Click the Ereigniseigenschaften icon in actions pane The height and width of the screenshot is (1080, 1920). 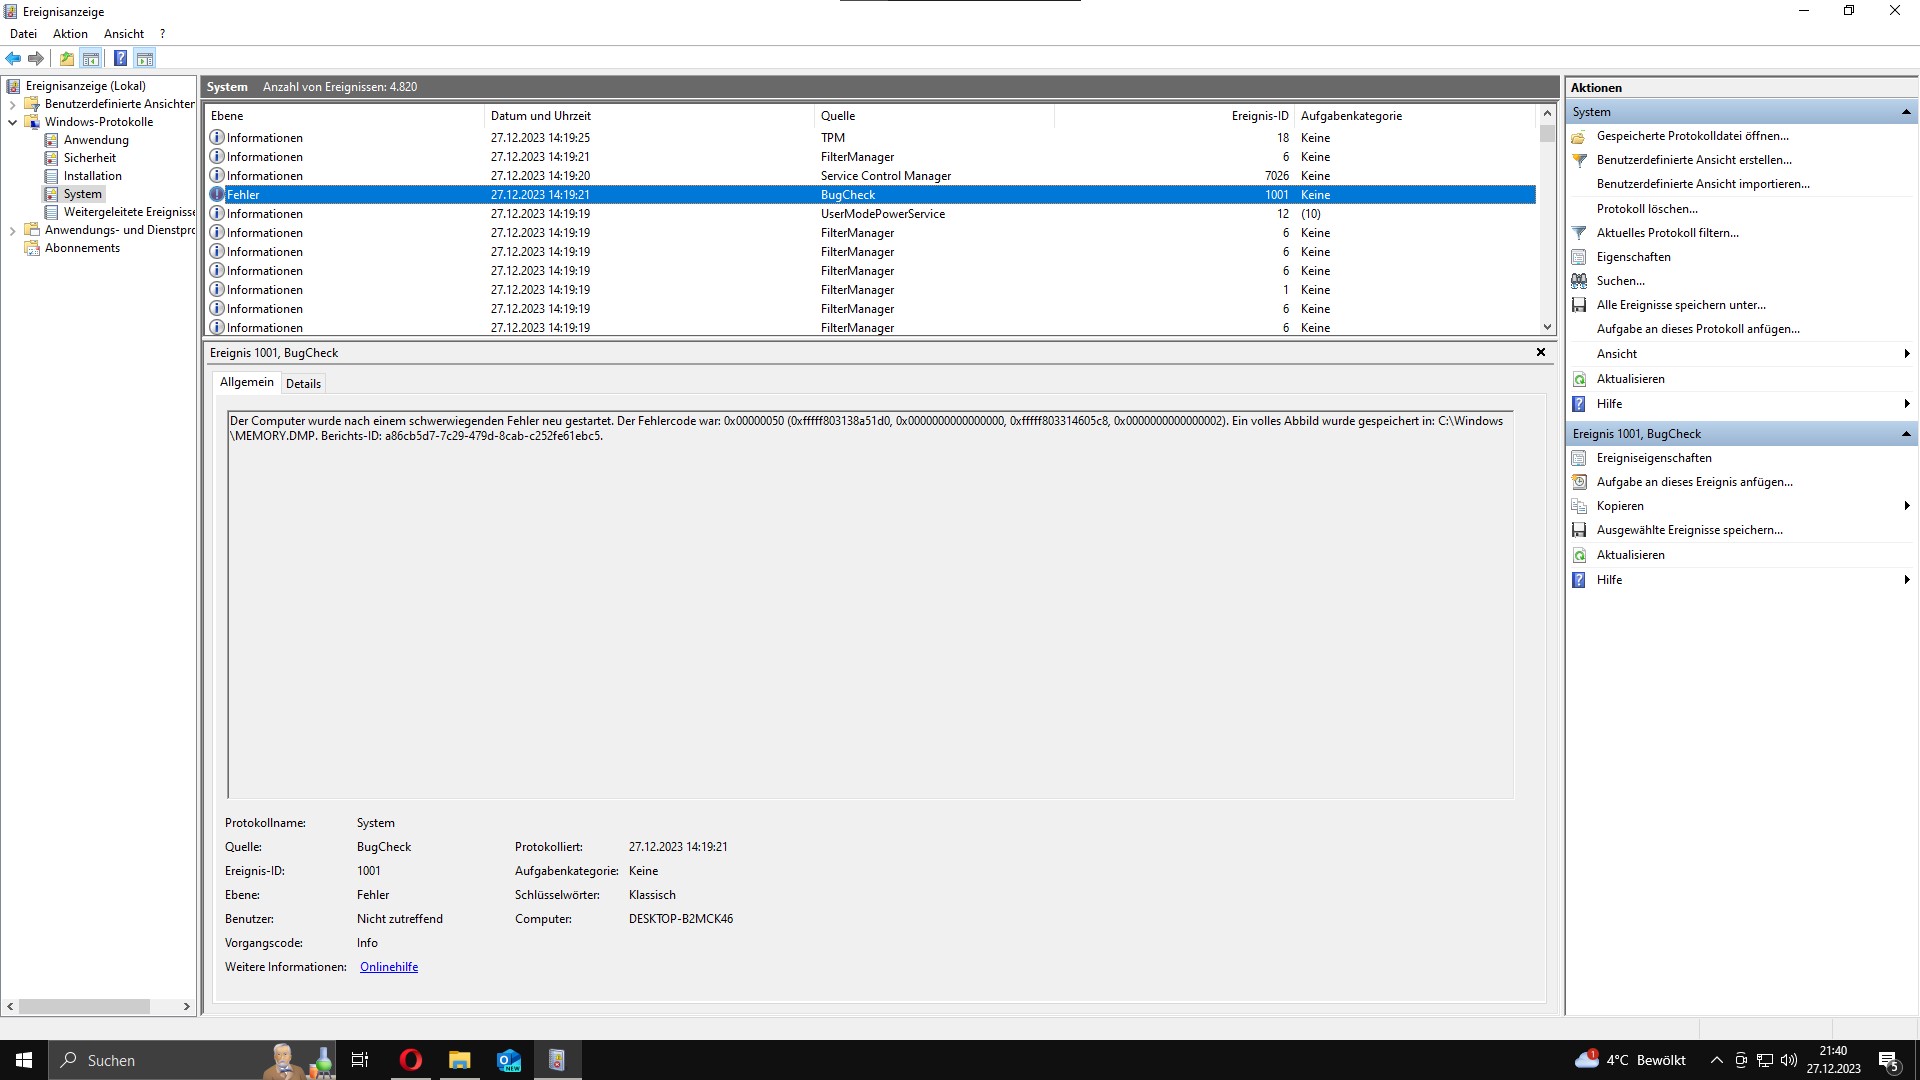point(1579,458)
